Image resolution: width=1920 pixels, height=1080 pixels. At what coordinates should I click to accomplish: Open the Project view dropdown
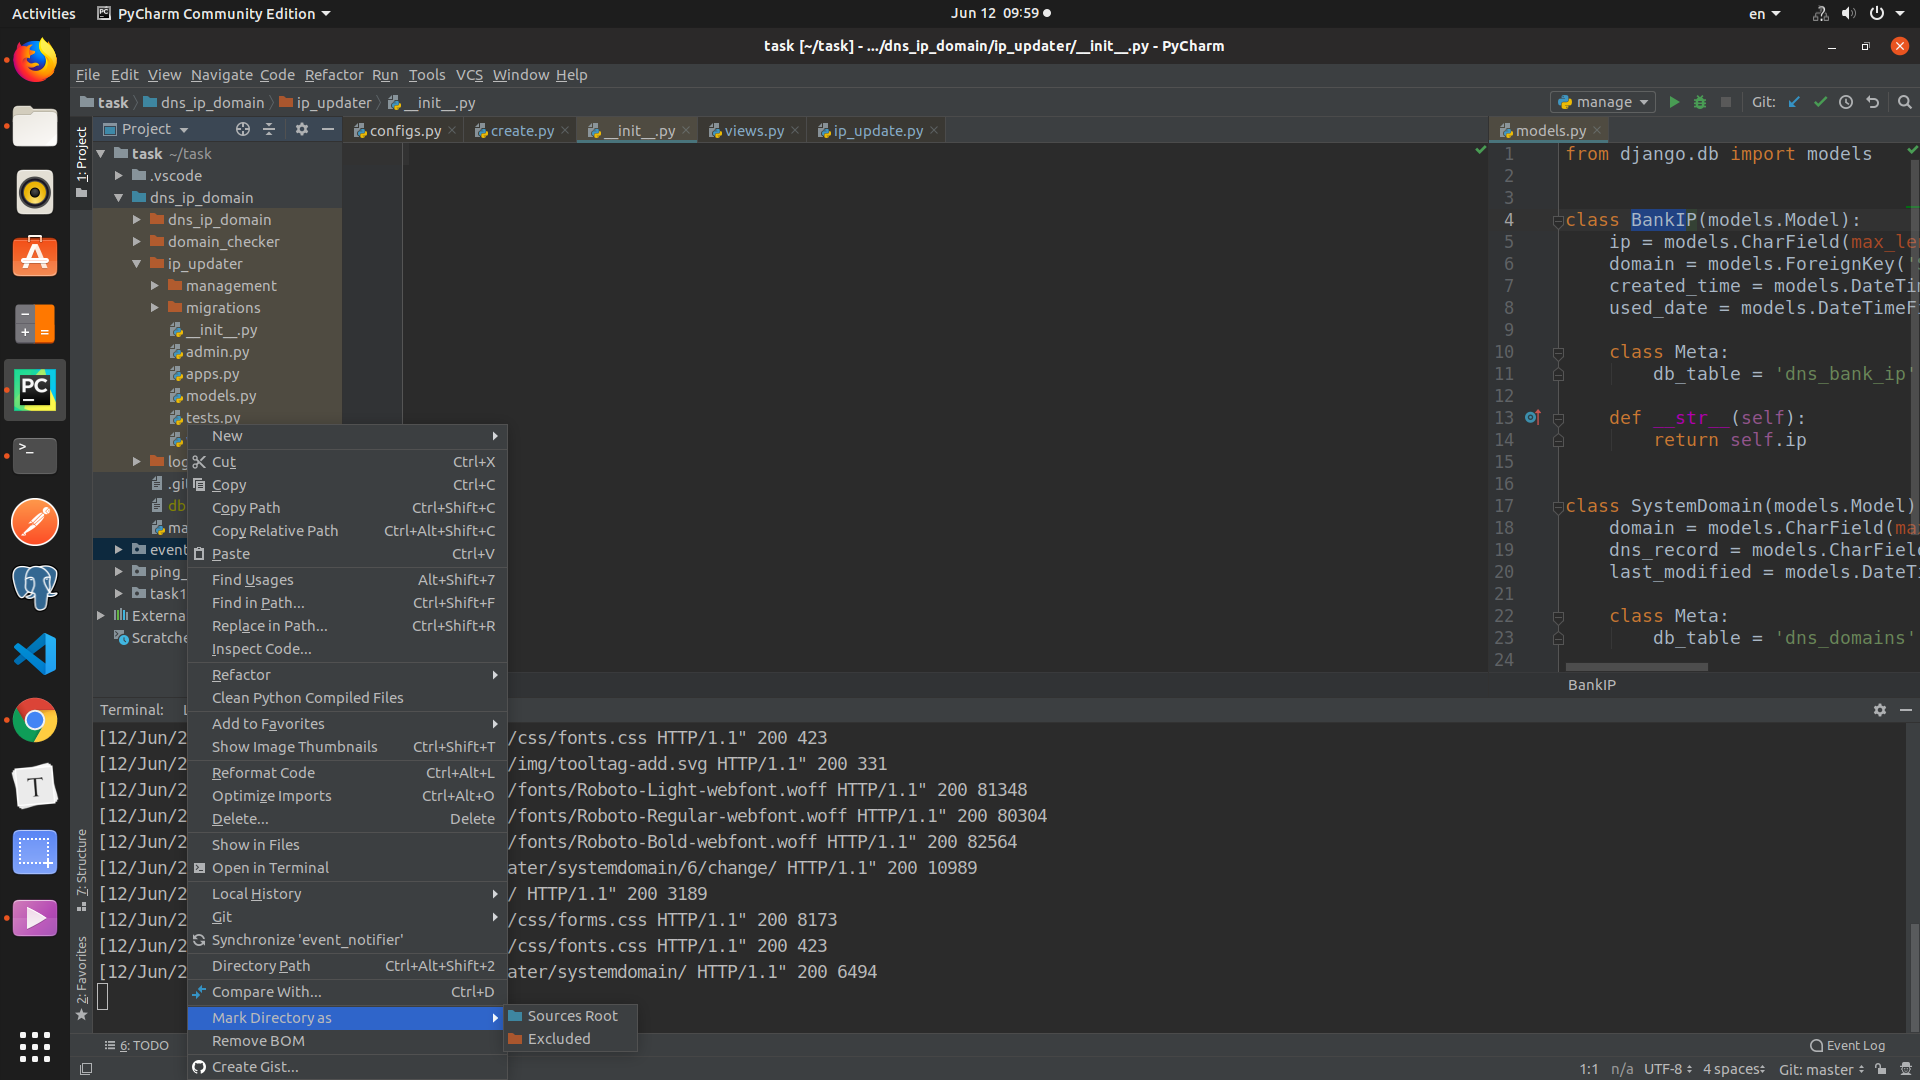pyautogui.click(x=146, y=129)
